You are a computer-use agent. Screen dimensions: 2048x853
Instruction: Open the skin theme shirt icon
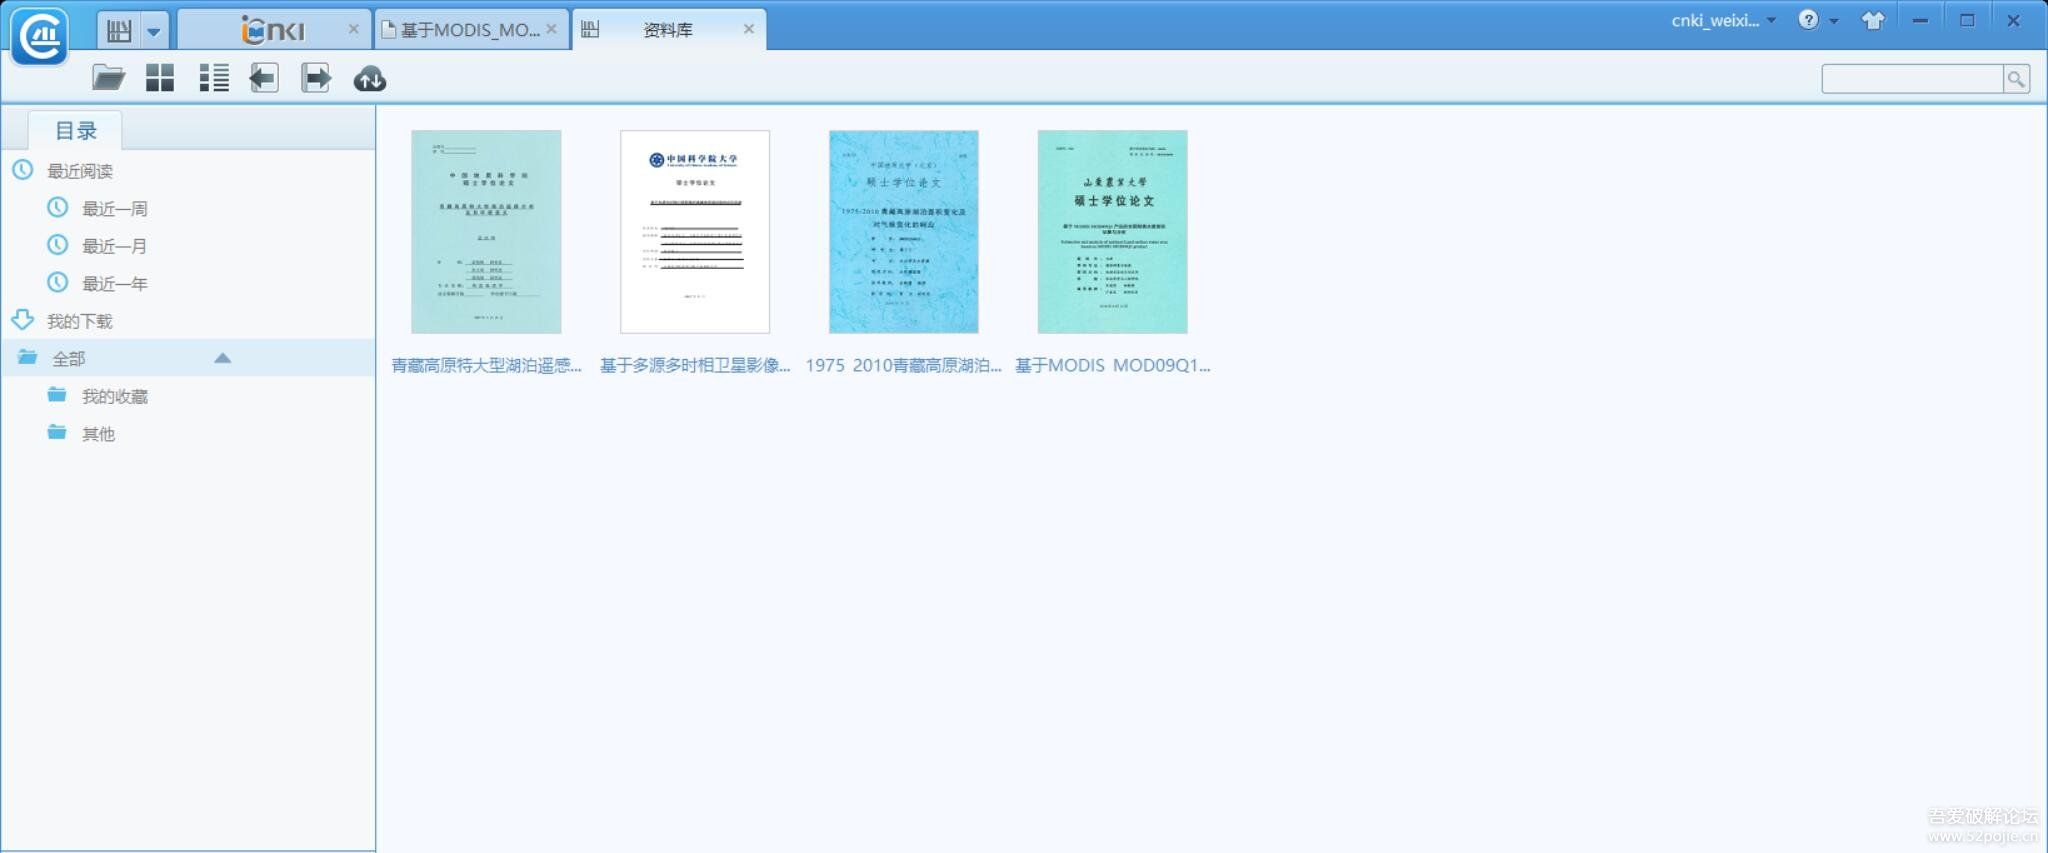(1873, 21)
